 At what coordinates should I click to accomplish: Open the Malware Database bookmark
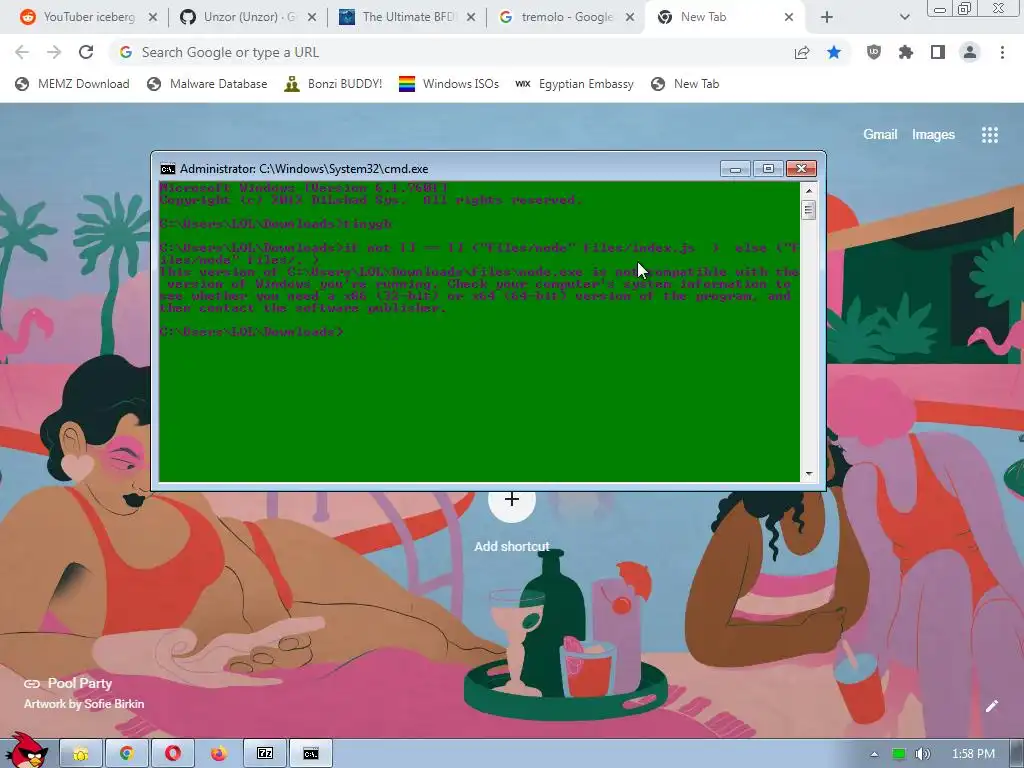tap(207, 84)
